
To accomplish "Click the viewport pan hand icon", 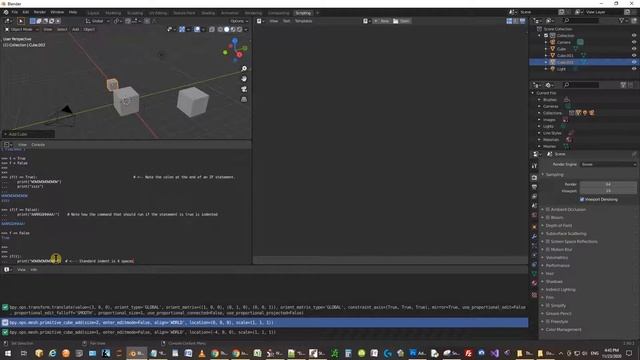I will (244, 79).
